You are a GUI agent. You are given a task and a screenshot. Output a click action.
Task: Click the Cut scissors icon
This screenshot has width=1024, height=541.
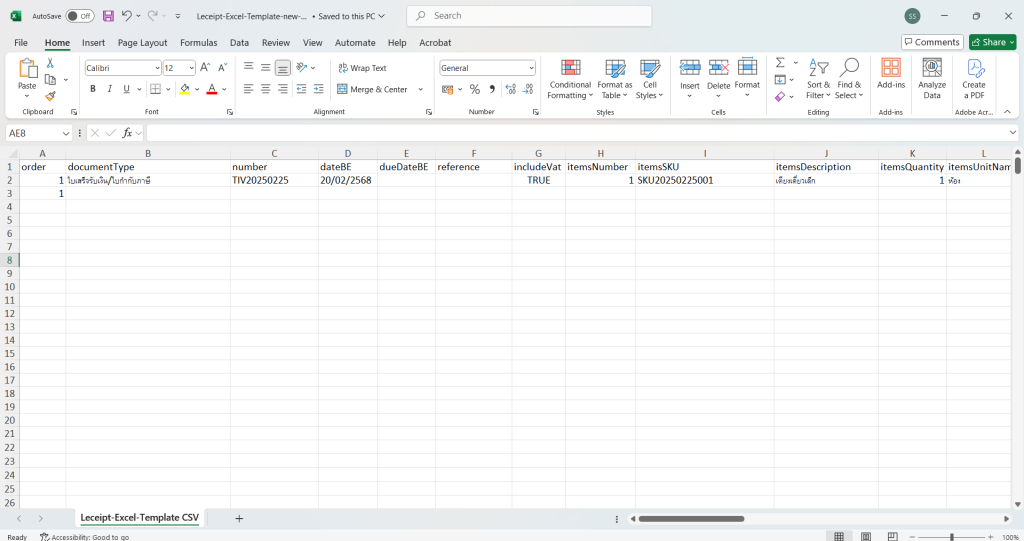50,63
